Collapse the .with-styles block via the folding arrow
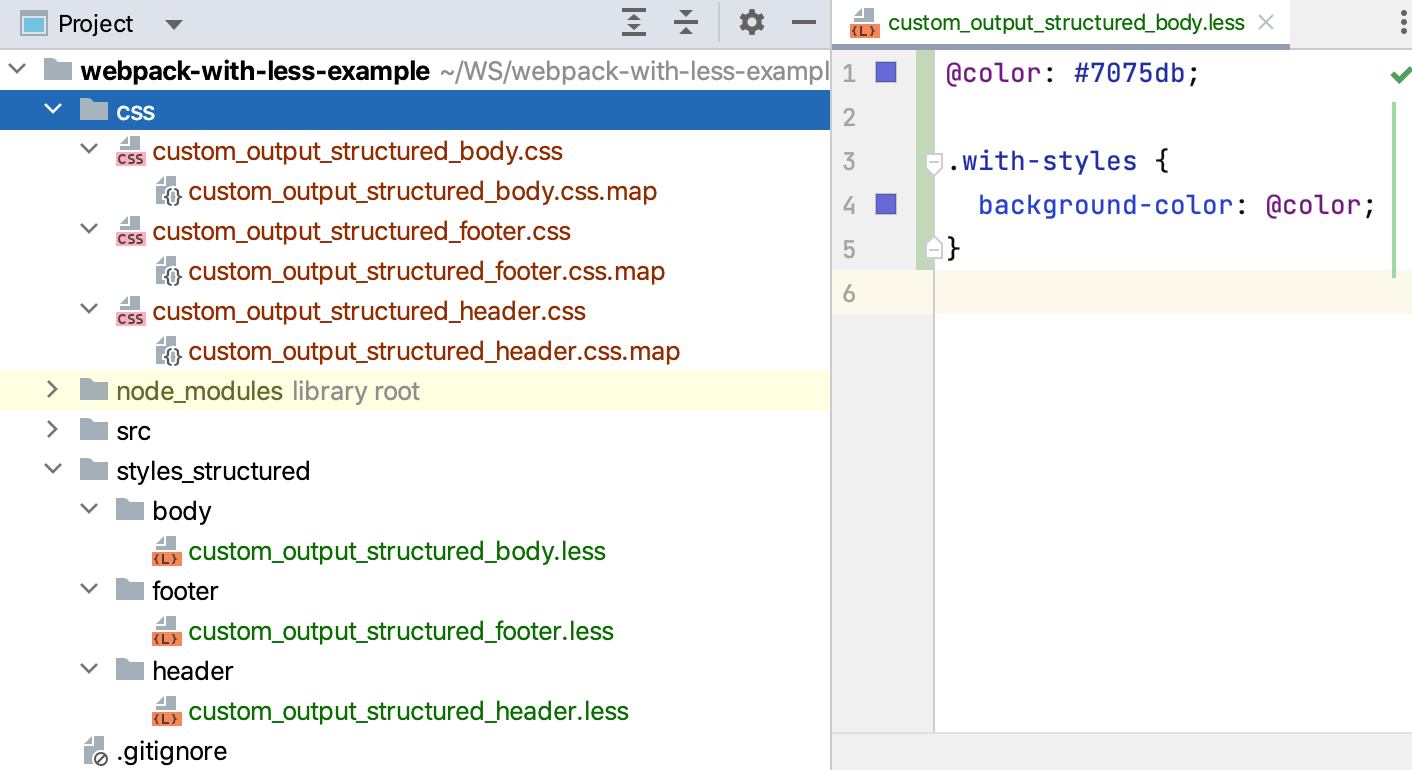 pyautogui.click(x=930, y=160)
